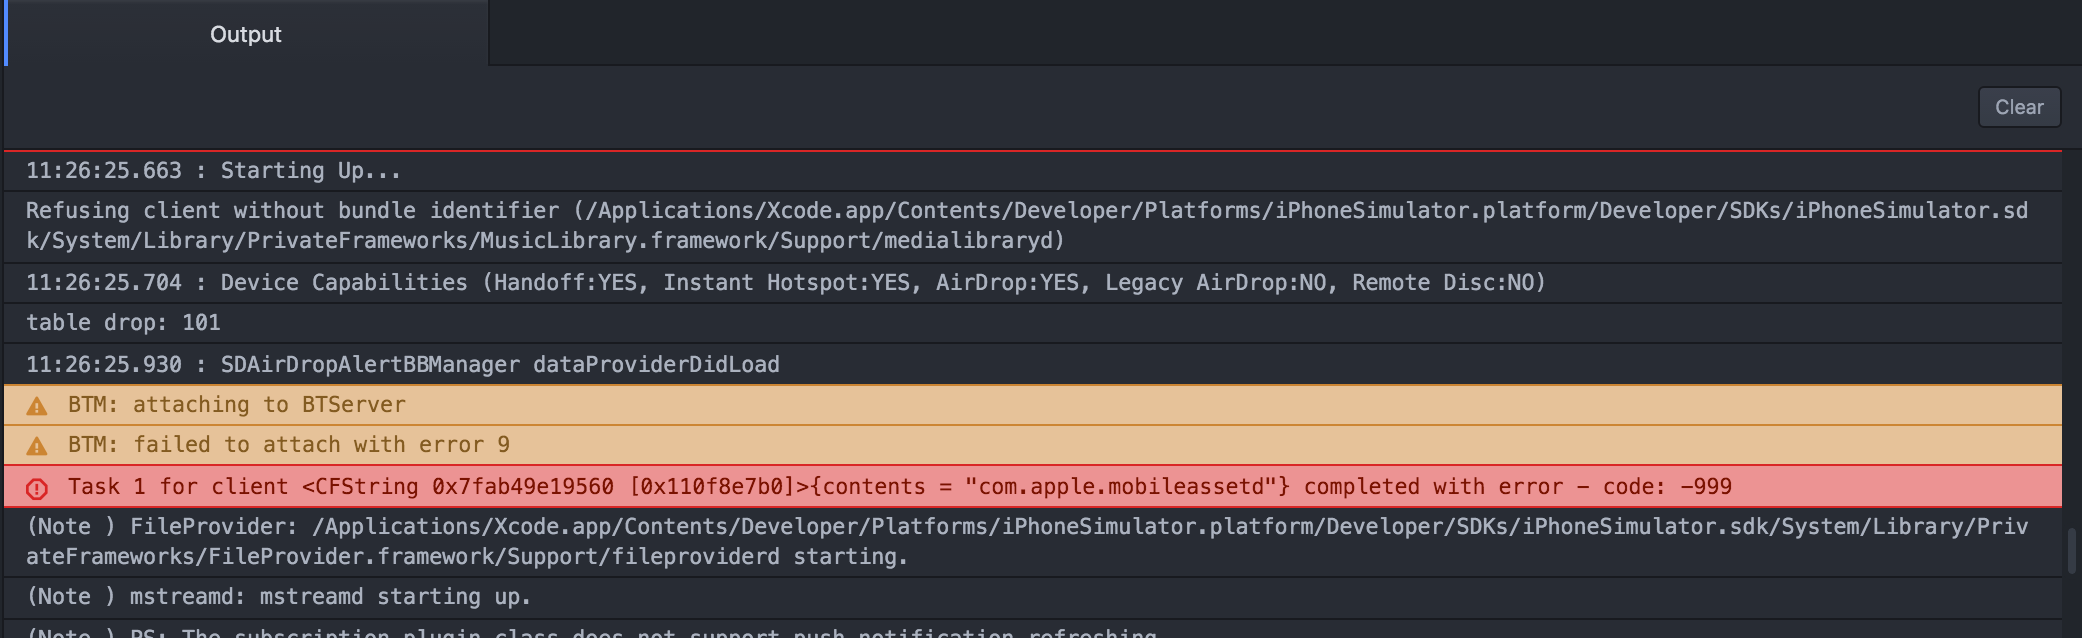Open the Output tab
2082x638 pixels.
click(246, 34)
